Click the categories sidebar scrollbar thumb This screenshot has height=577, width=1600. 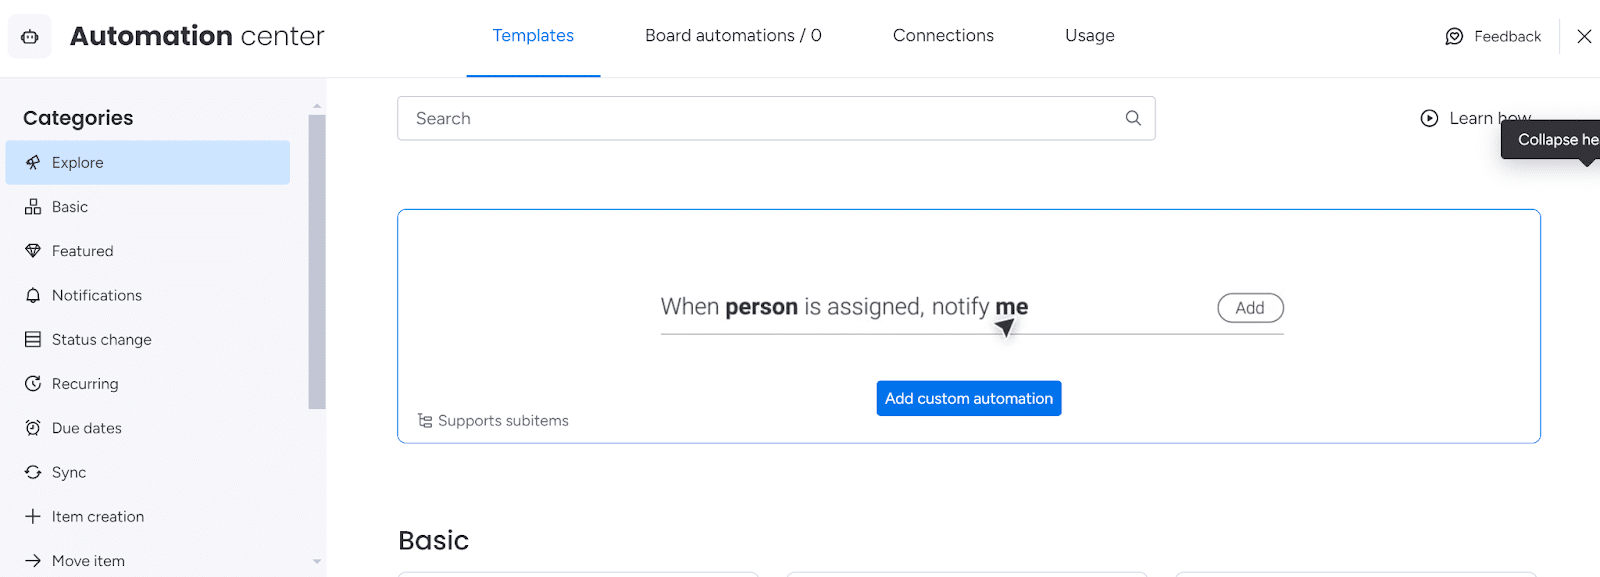point(317,262)
